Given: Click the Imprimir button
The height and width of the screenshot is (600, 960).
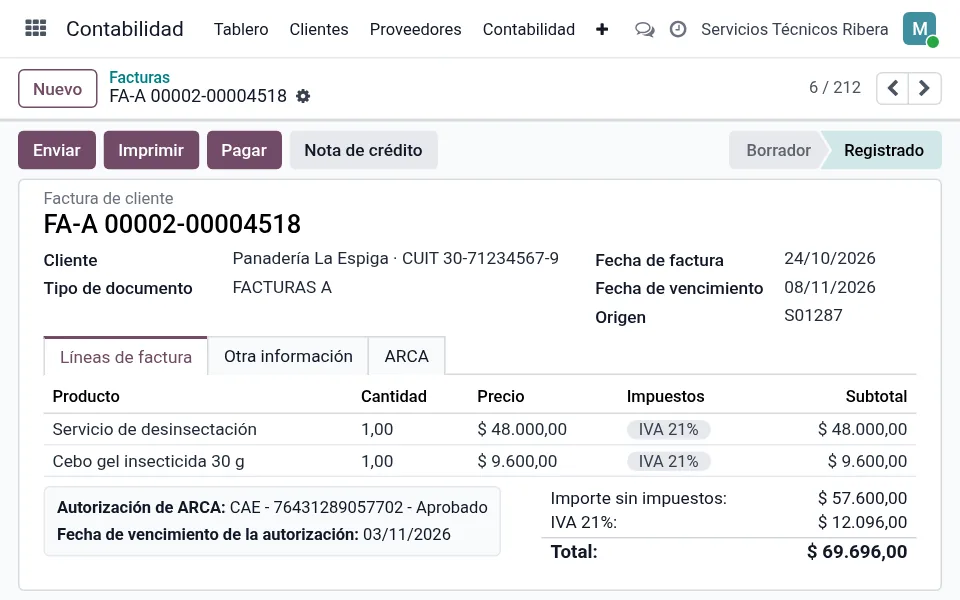Looking at the screenshot, I should [x=151, y=150].
